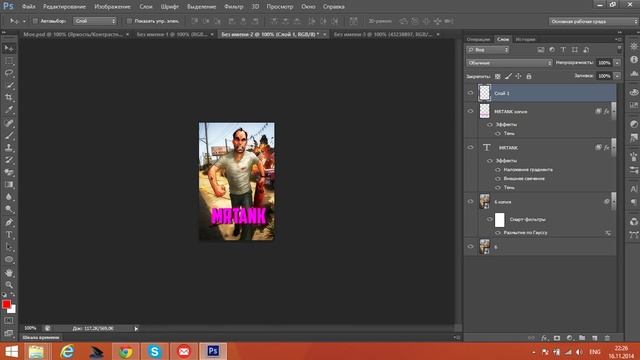Open the Файл menu
640x360 pixels.
tap(29, 7)
